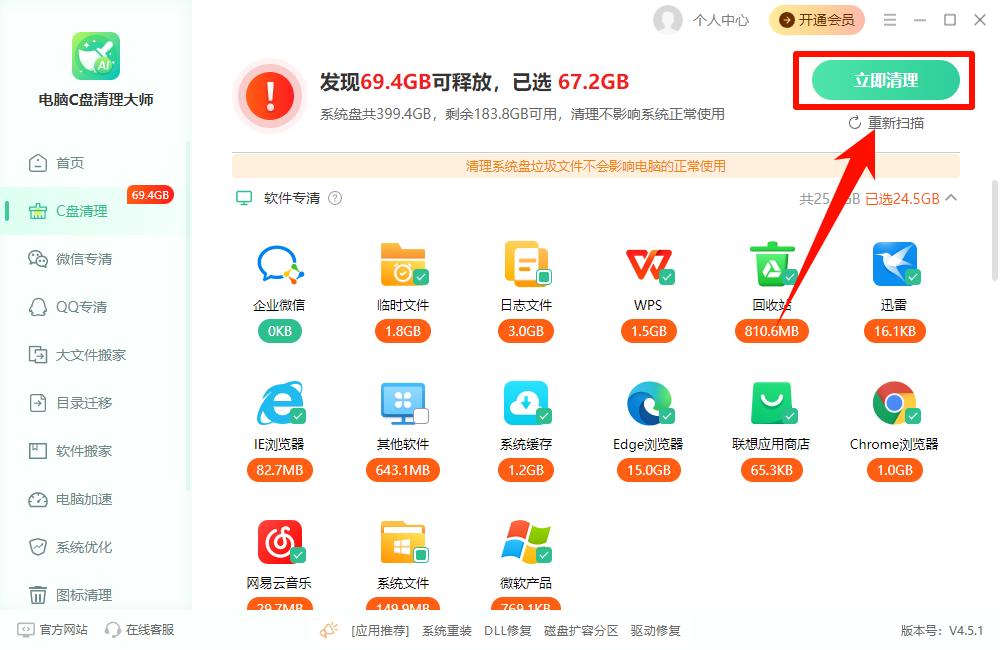This screenshot has width=1000, height=650.
Task: Uncheck the WPS checkbox
Action: [x=667, y=277]
